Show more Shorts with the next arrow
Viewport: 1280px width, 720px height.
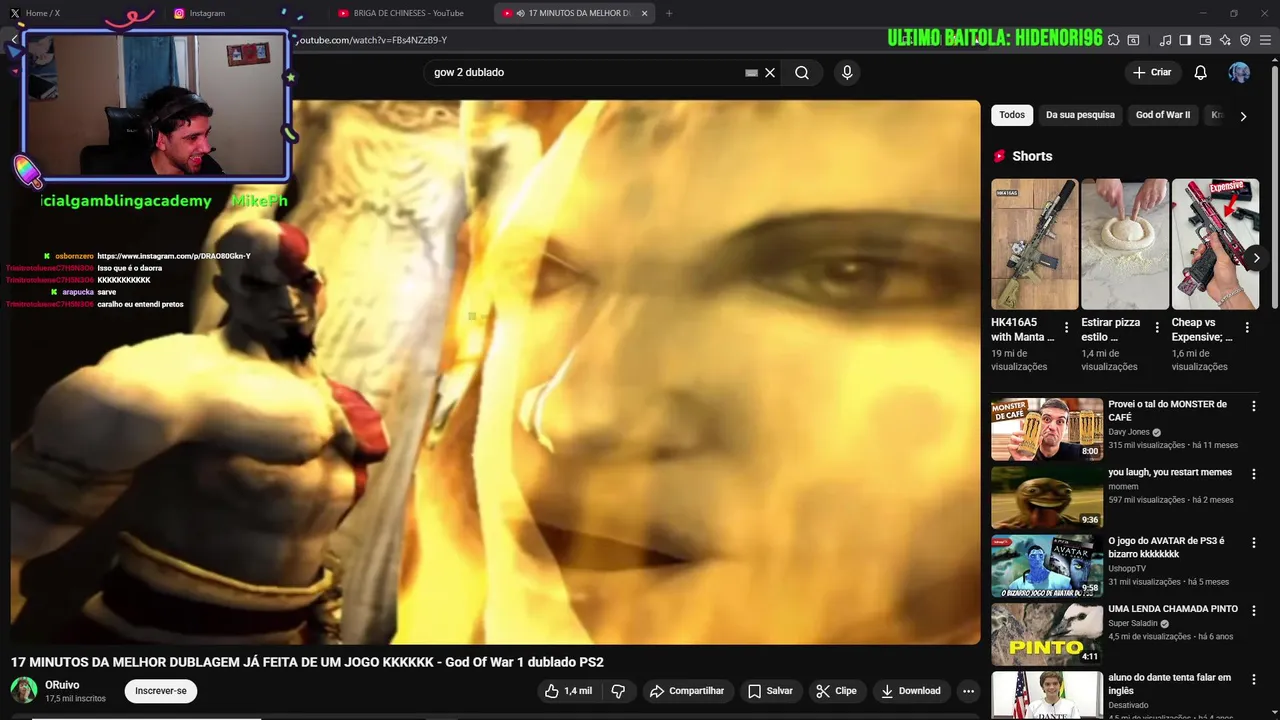tap(1256, 258)
